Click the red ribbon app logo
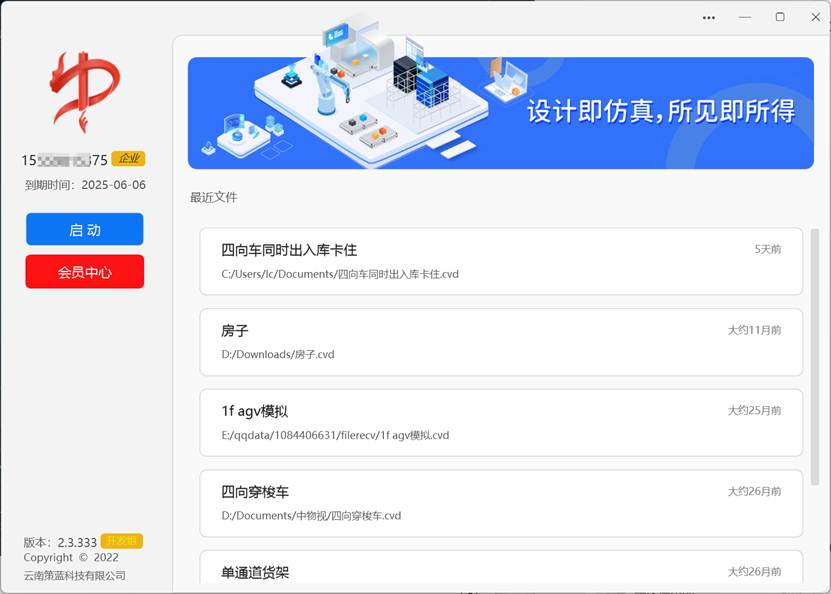This screenshot has width=831, height=594. (85, 92)
